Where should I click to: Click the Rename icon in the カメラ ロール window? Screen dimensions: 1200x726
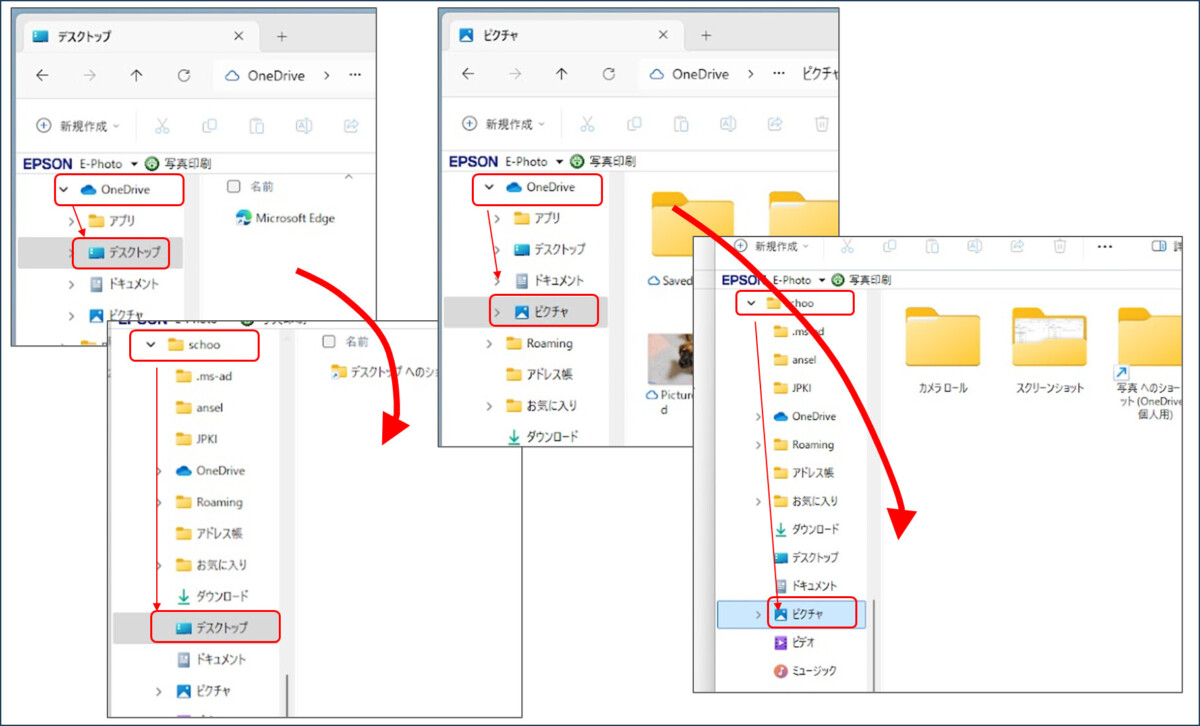pyautogui.click(x=975, y=246)
